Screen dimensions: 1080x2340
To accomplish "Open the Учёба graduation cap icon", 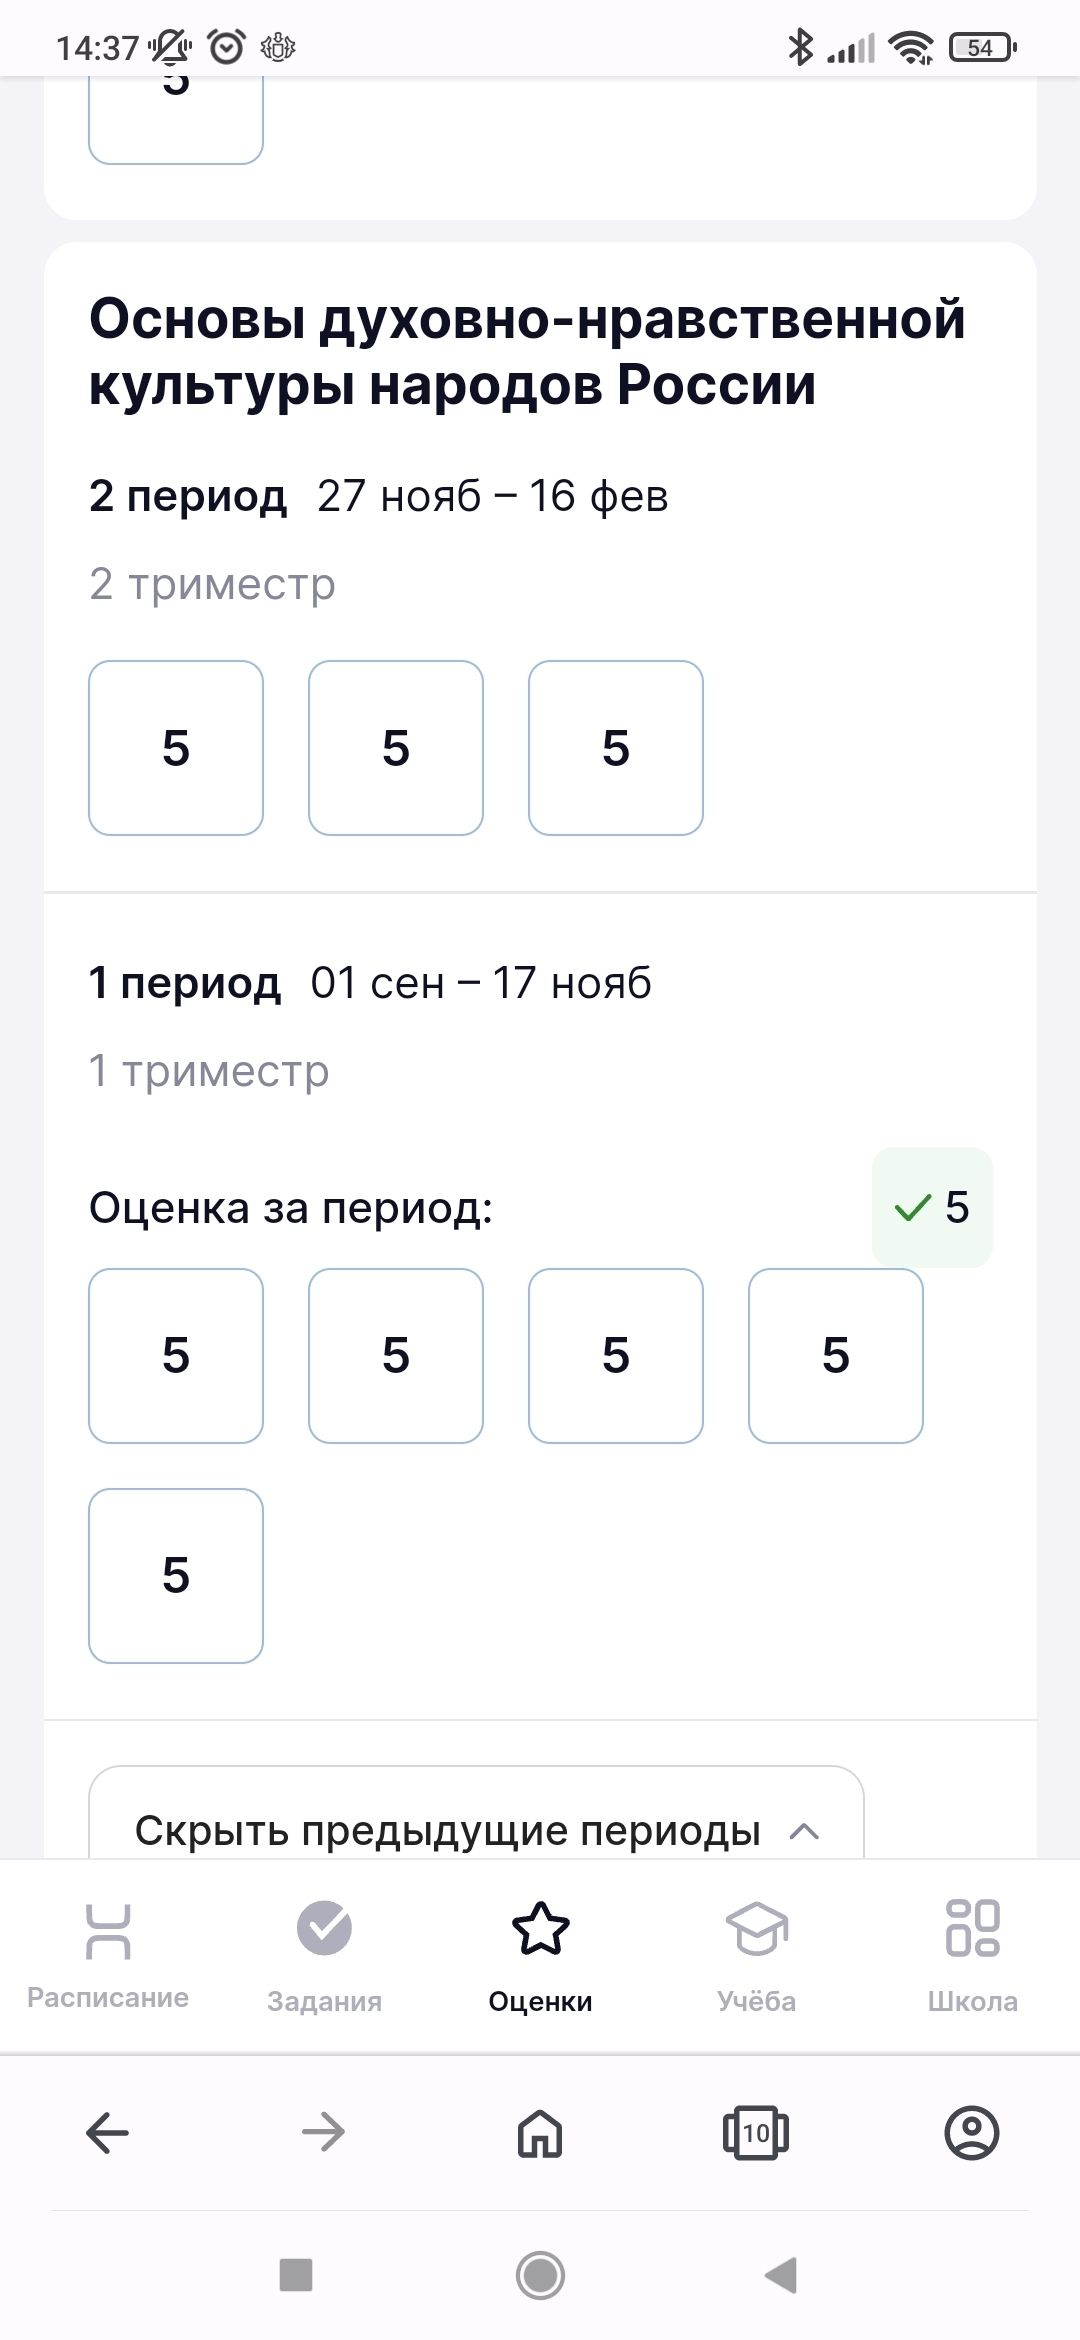I will (x=756, y=1928).
